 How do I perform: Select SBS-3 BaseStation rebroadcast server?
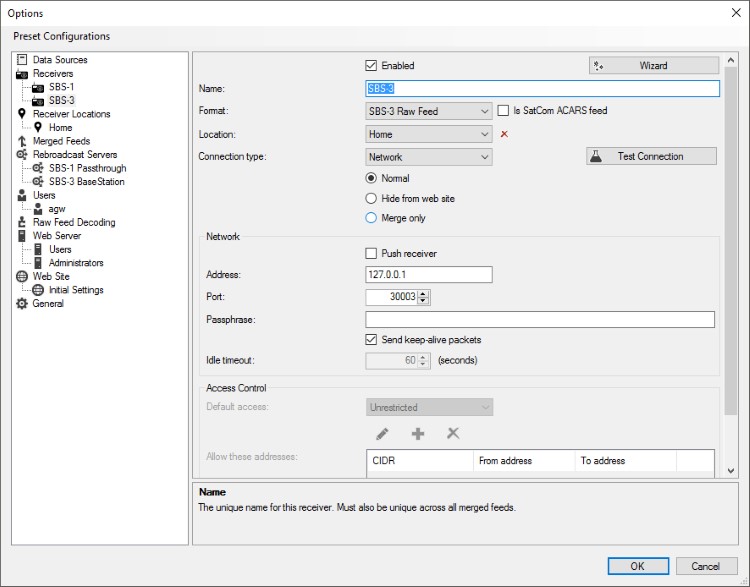(87, 182)
